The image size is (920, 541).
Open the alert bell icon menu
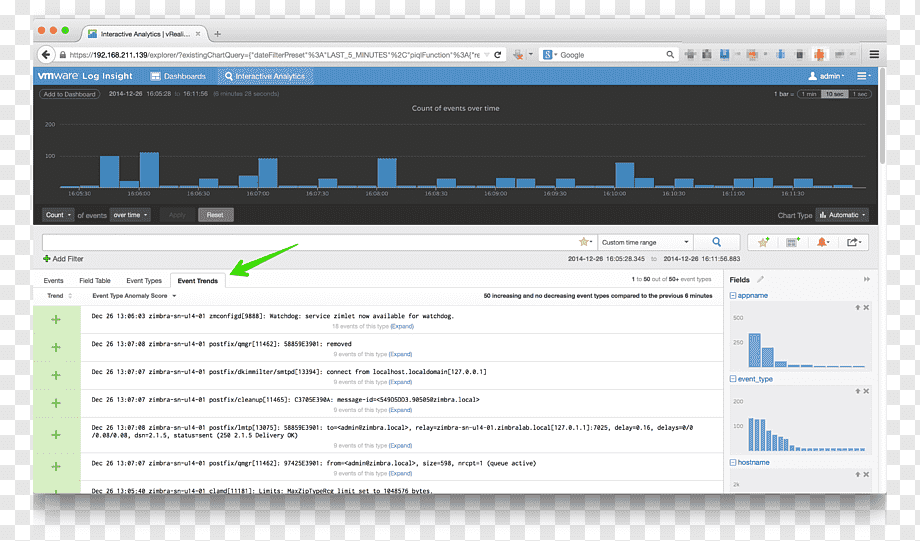pos(823,242)
